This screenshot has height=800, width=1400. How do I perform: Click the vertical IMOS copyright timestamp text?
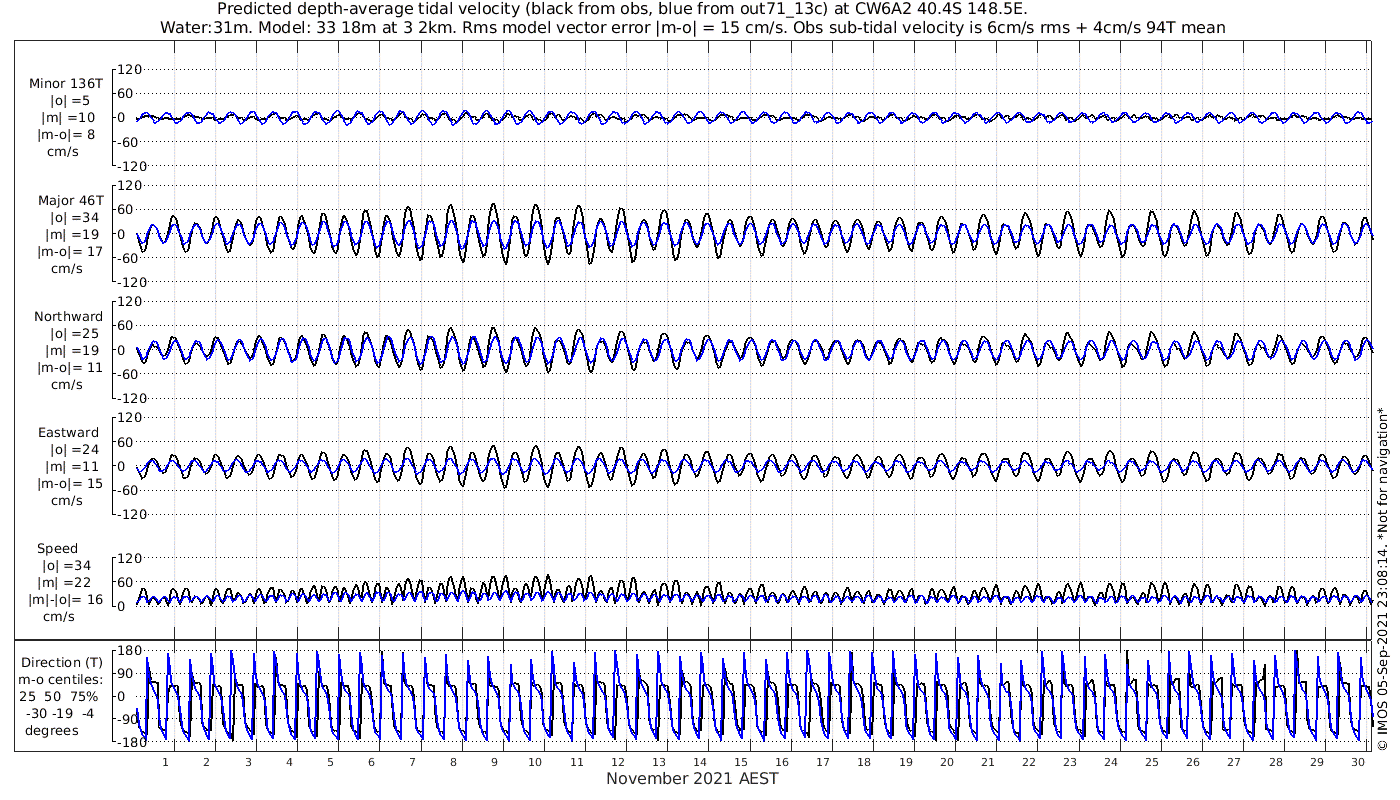(1383, 580)
